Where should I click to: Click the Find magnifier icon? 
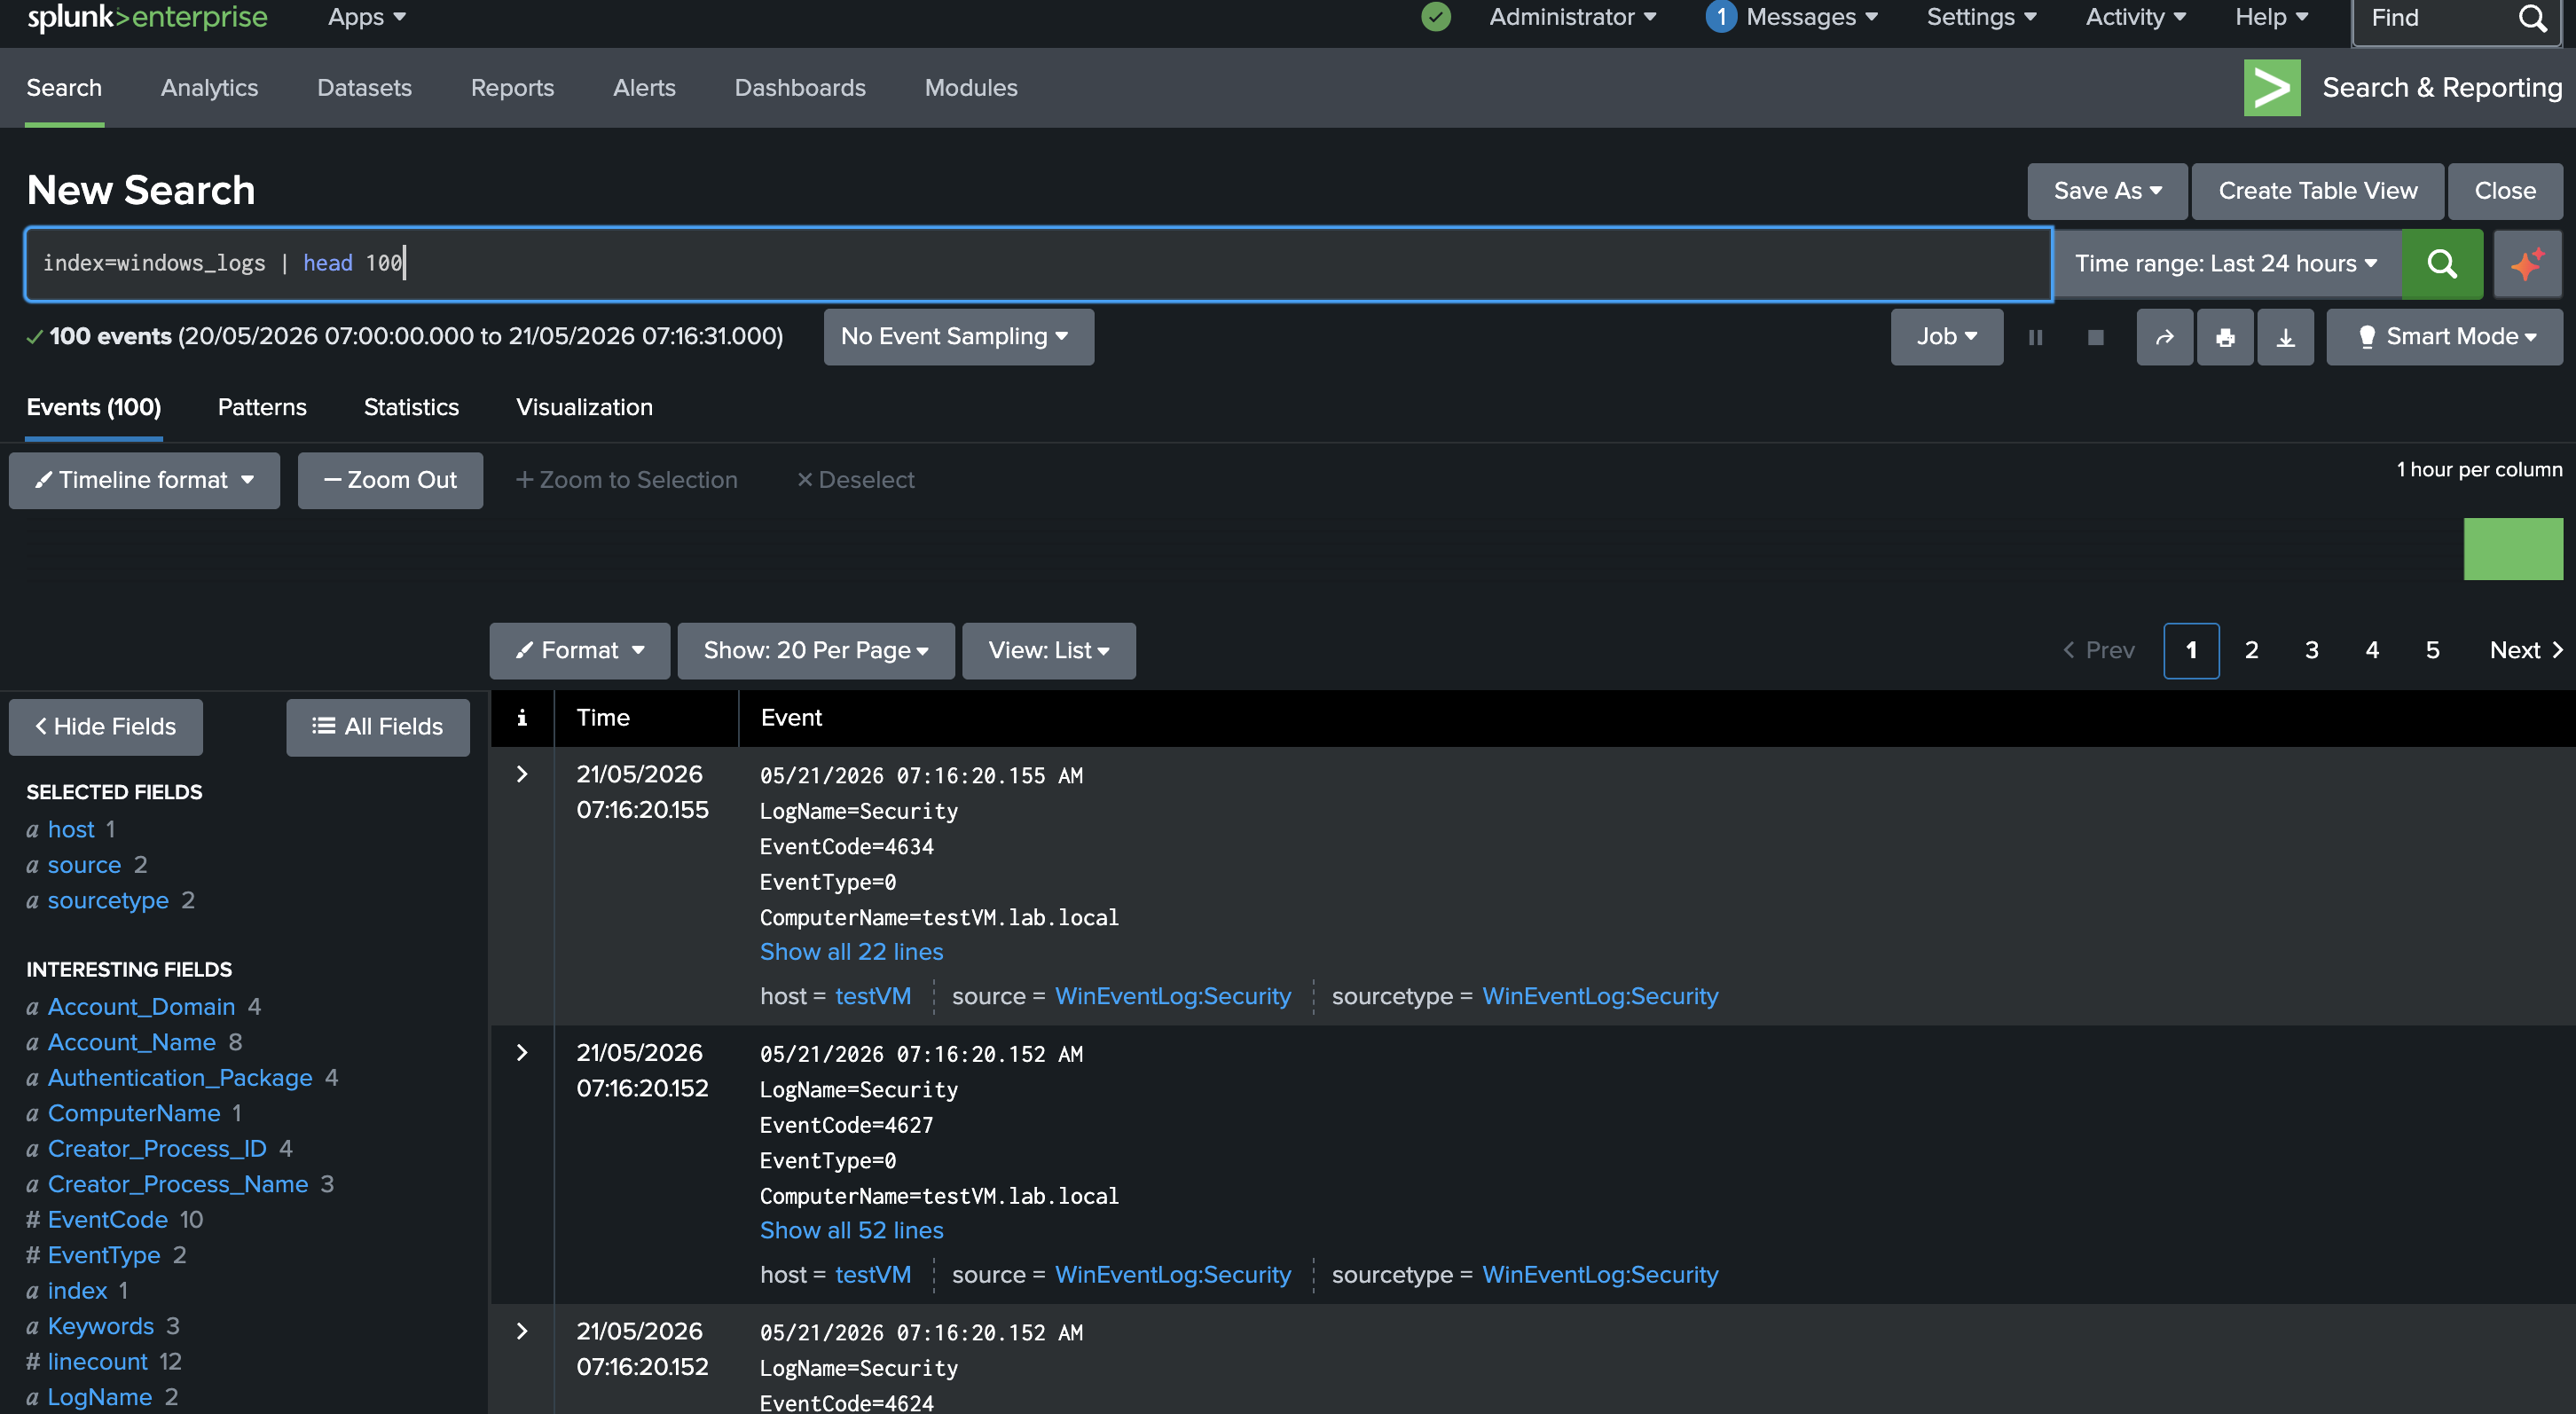2532,18
